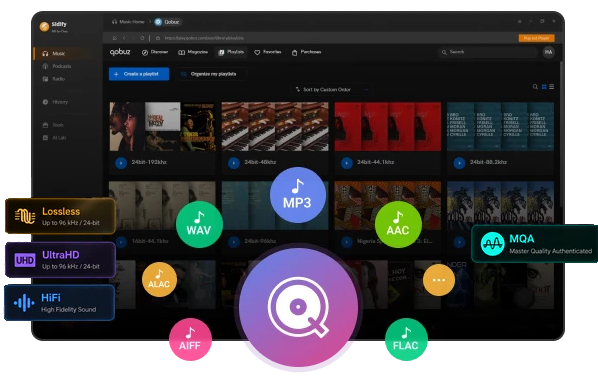Open the Discover tab
The width and height of the screenshot is (598, 378).
point(155,52)
